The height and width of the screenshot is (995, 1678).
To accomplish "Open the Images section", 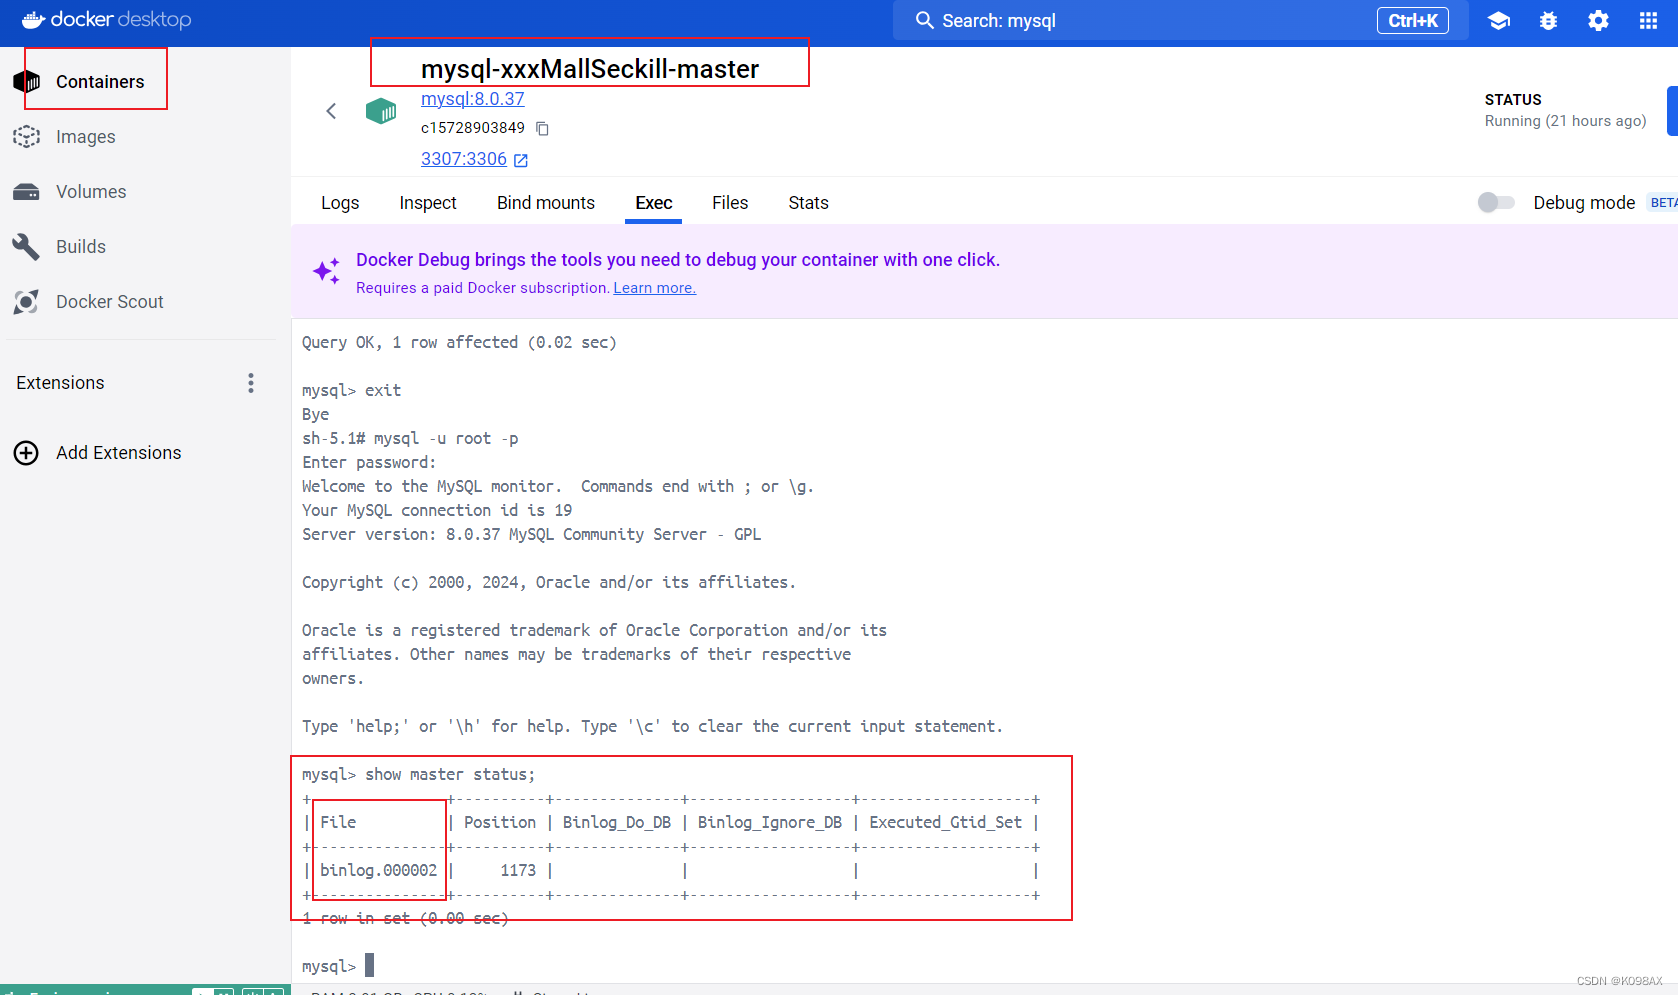I will (x=85, y=137).
